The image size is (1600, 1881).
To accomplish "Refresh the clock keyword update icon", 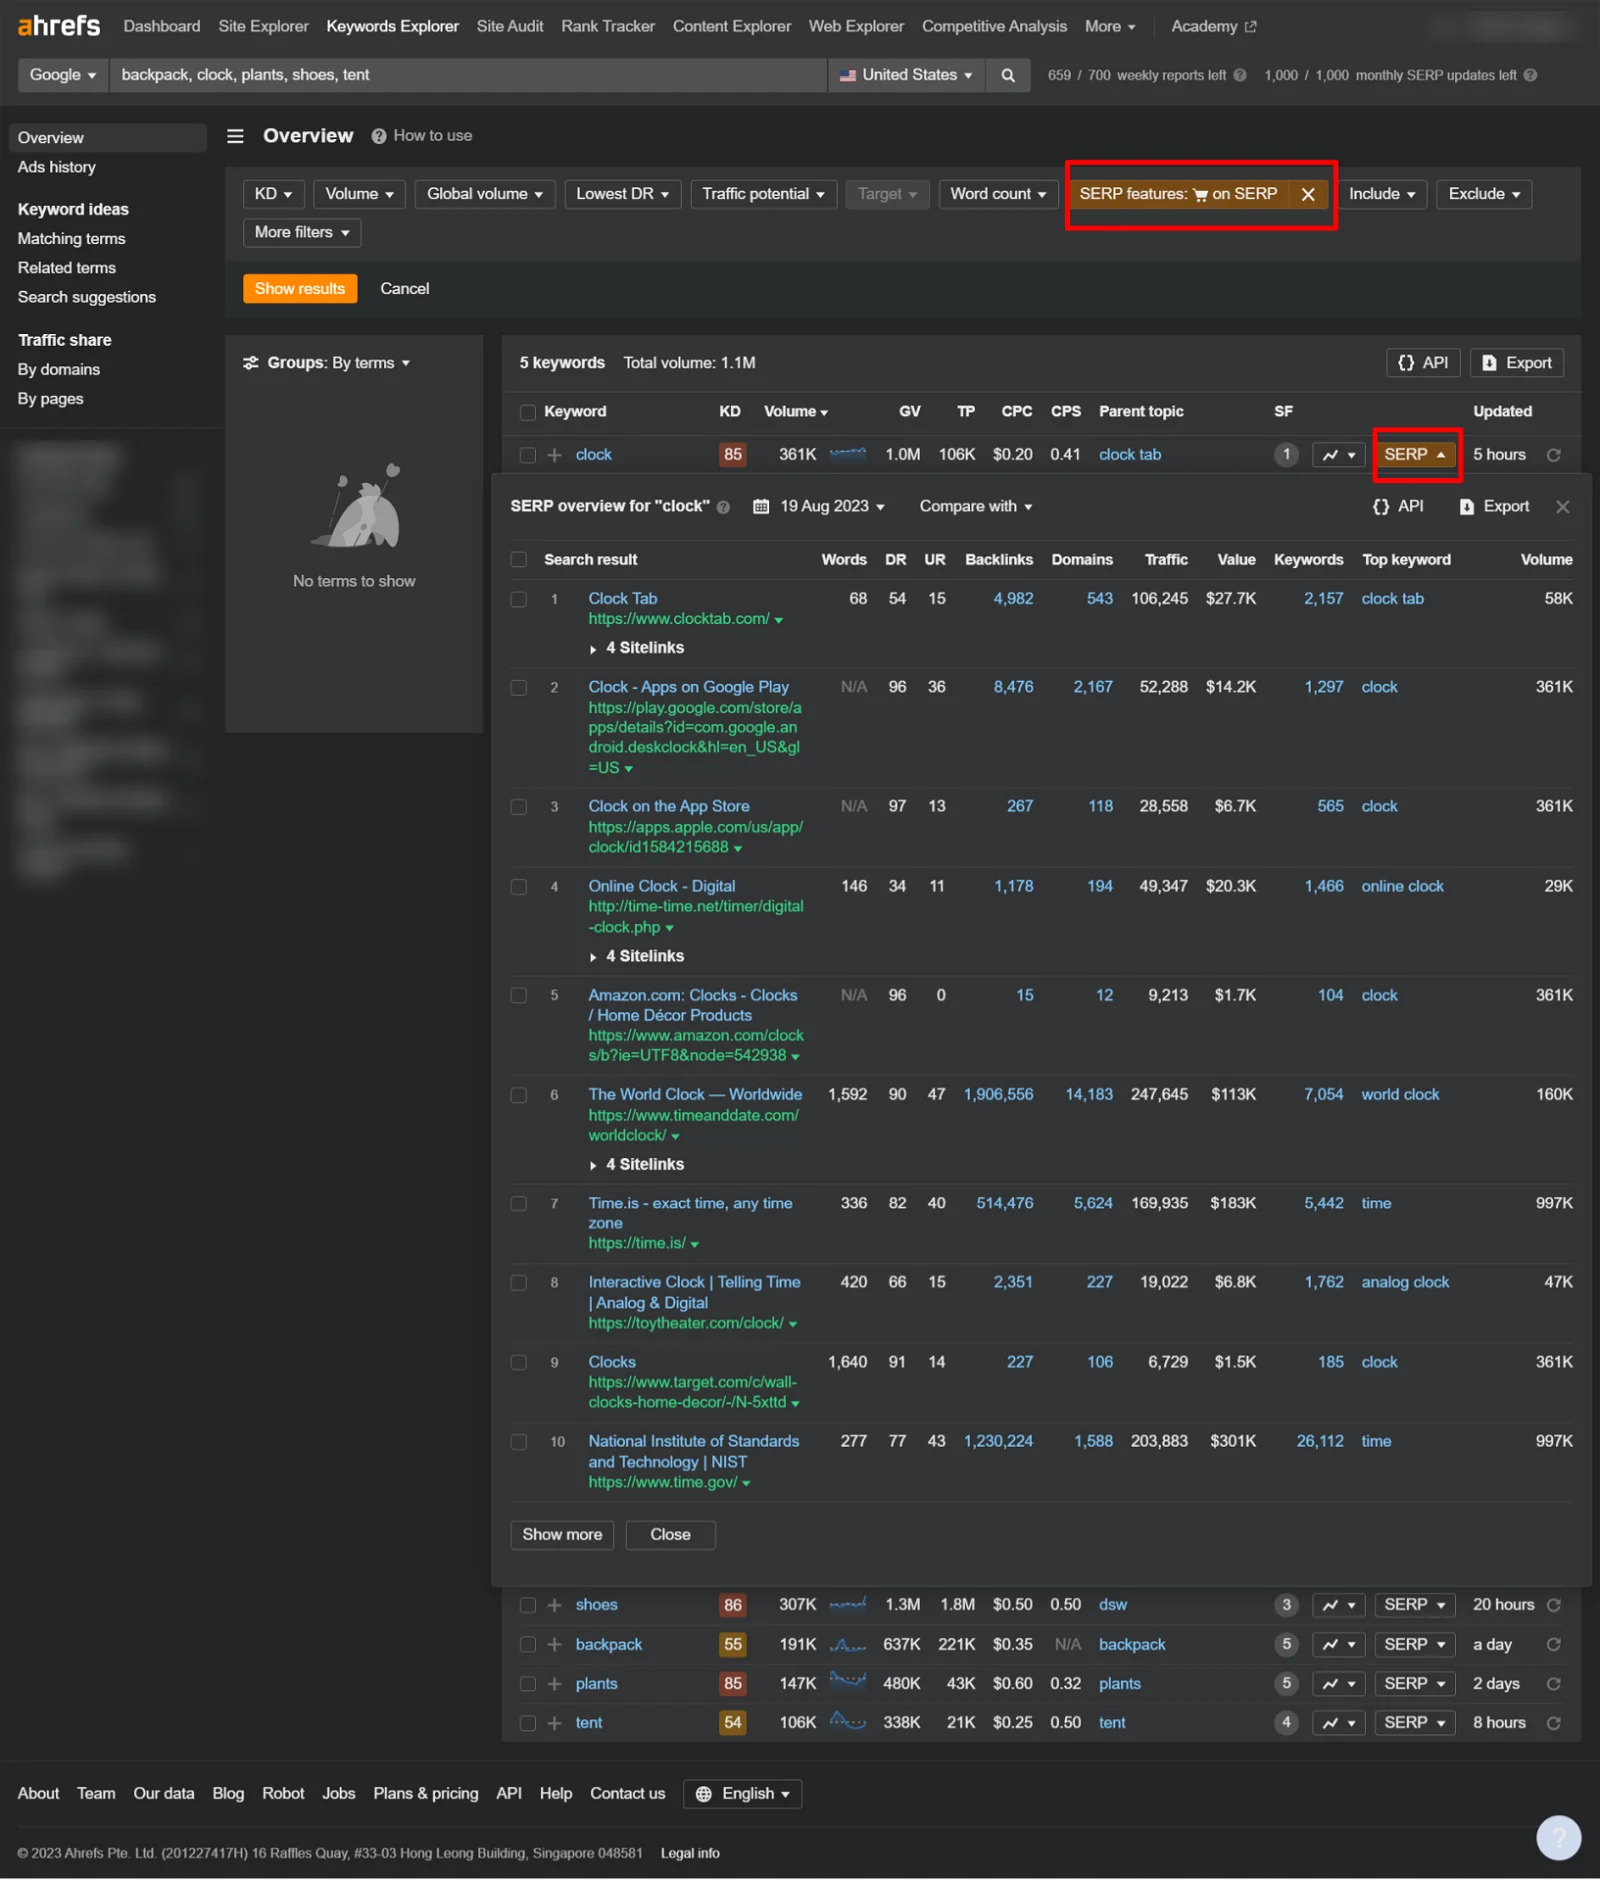I will point(1554,455).
